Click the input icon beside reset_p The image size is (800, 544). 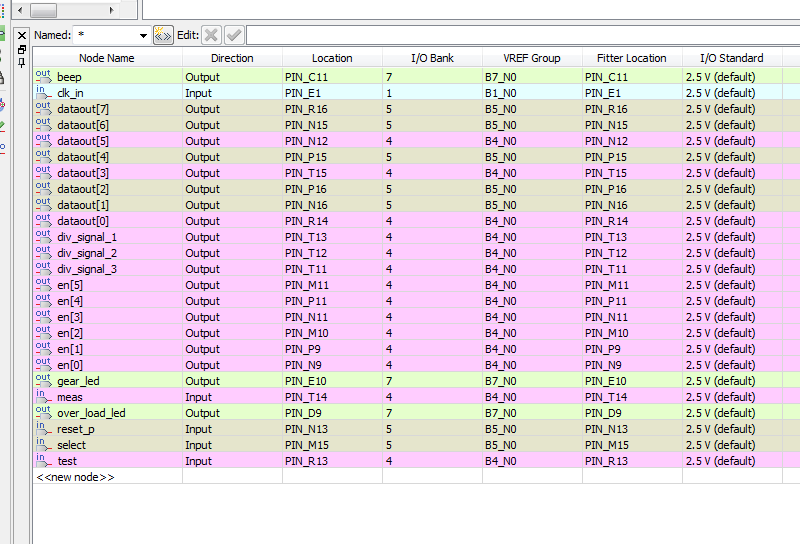point(43,429)
